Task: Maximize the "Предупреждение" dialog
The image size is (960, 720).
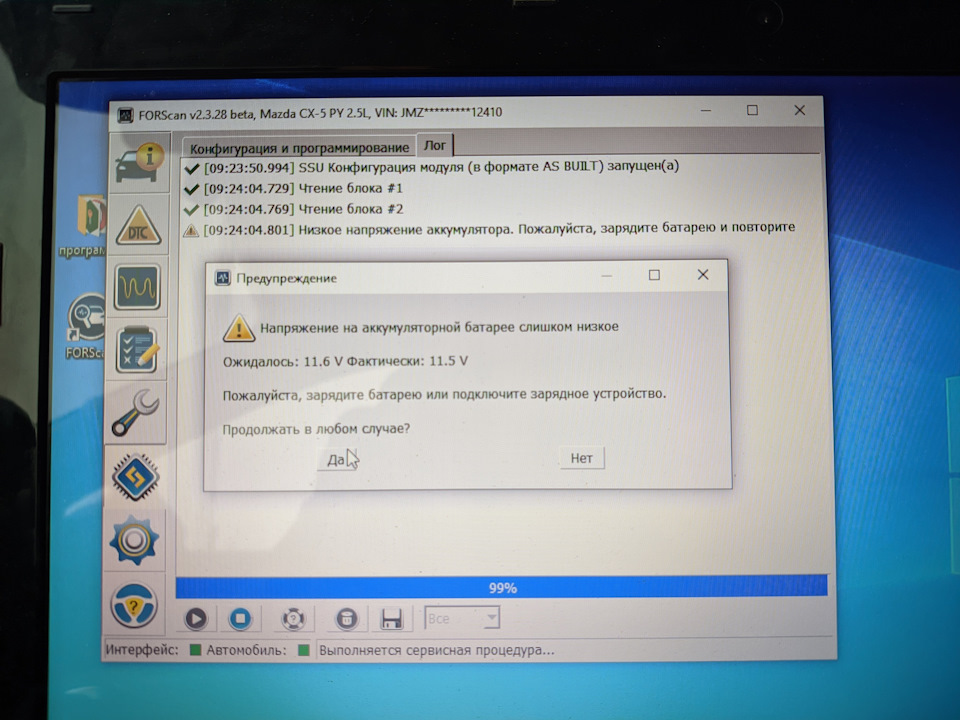Action: 654,276
